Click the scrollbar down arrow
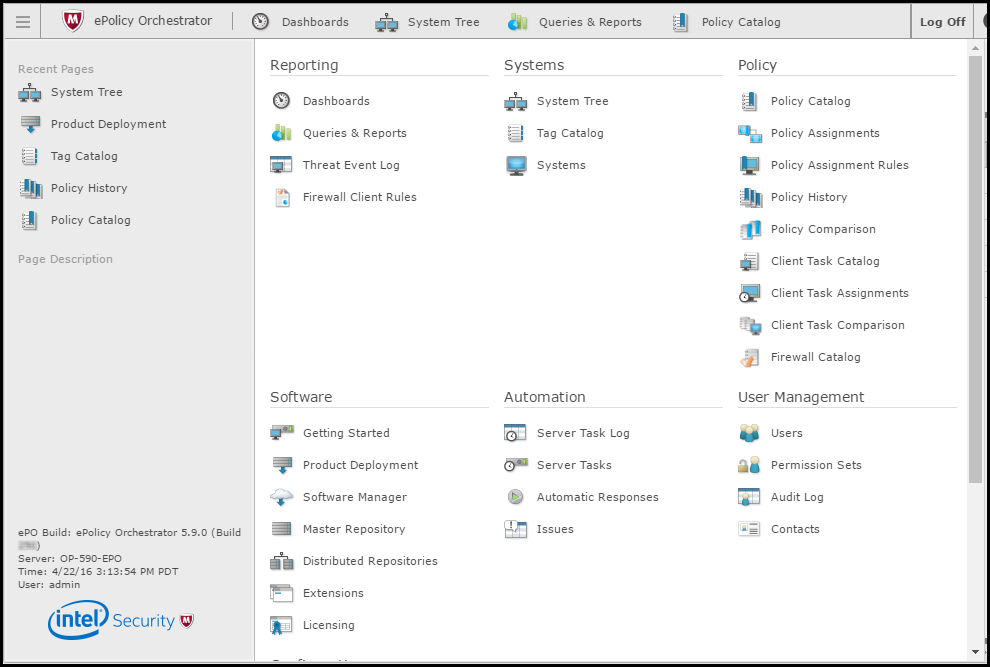Viewport: 990px width, 667px height. [x=975, y=651]
